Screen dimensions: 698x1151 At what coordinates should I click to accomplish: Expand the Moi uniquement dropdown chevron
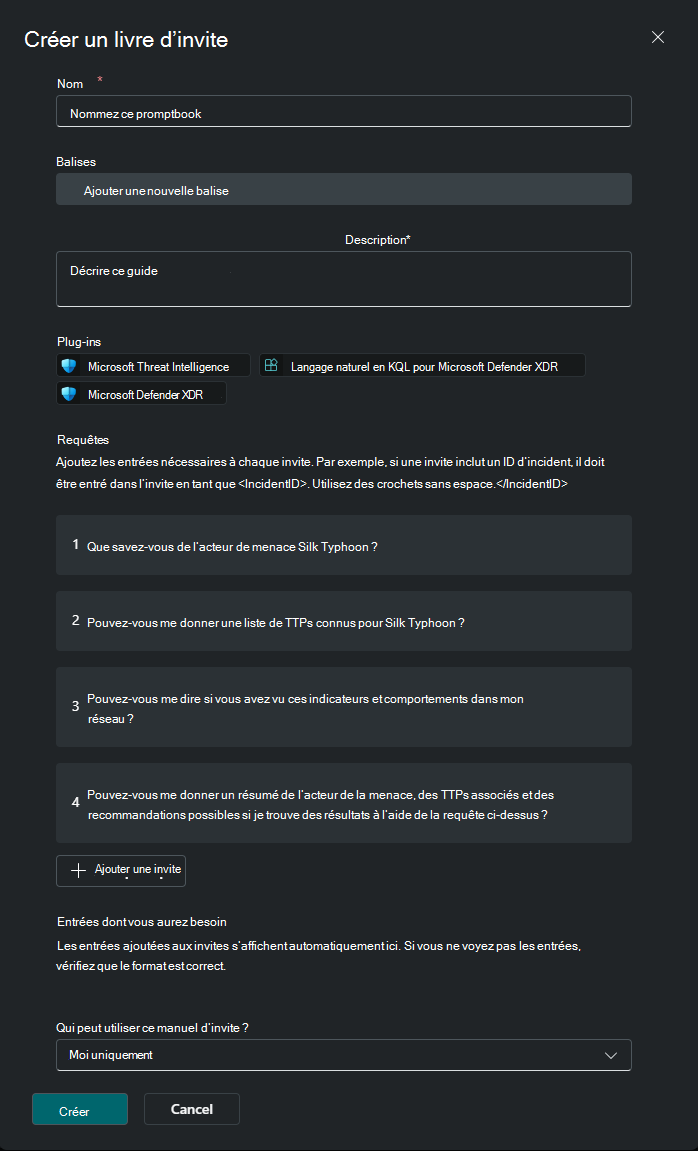click(612, 1055)
